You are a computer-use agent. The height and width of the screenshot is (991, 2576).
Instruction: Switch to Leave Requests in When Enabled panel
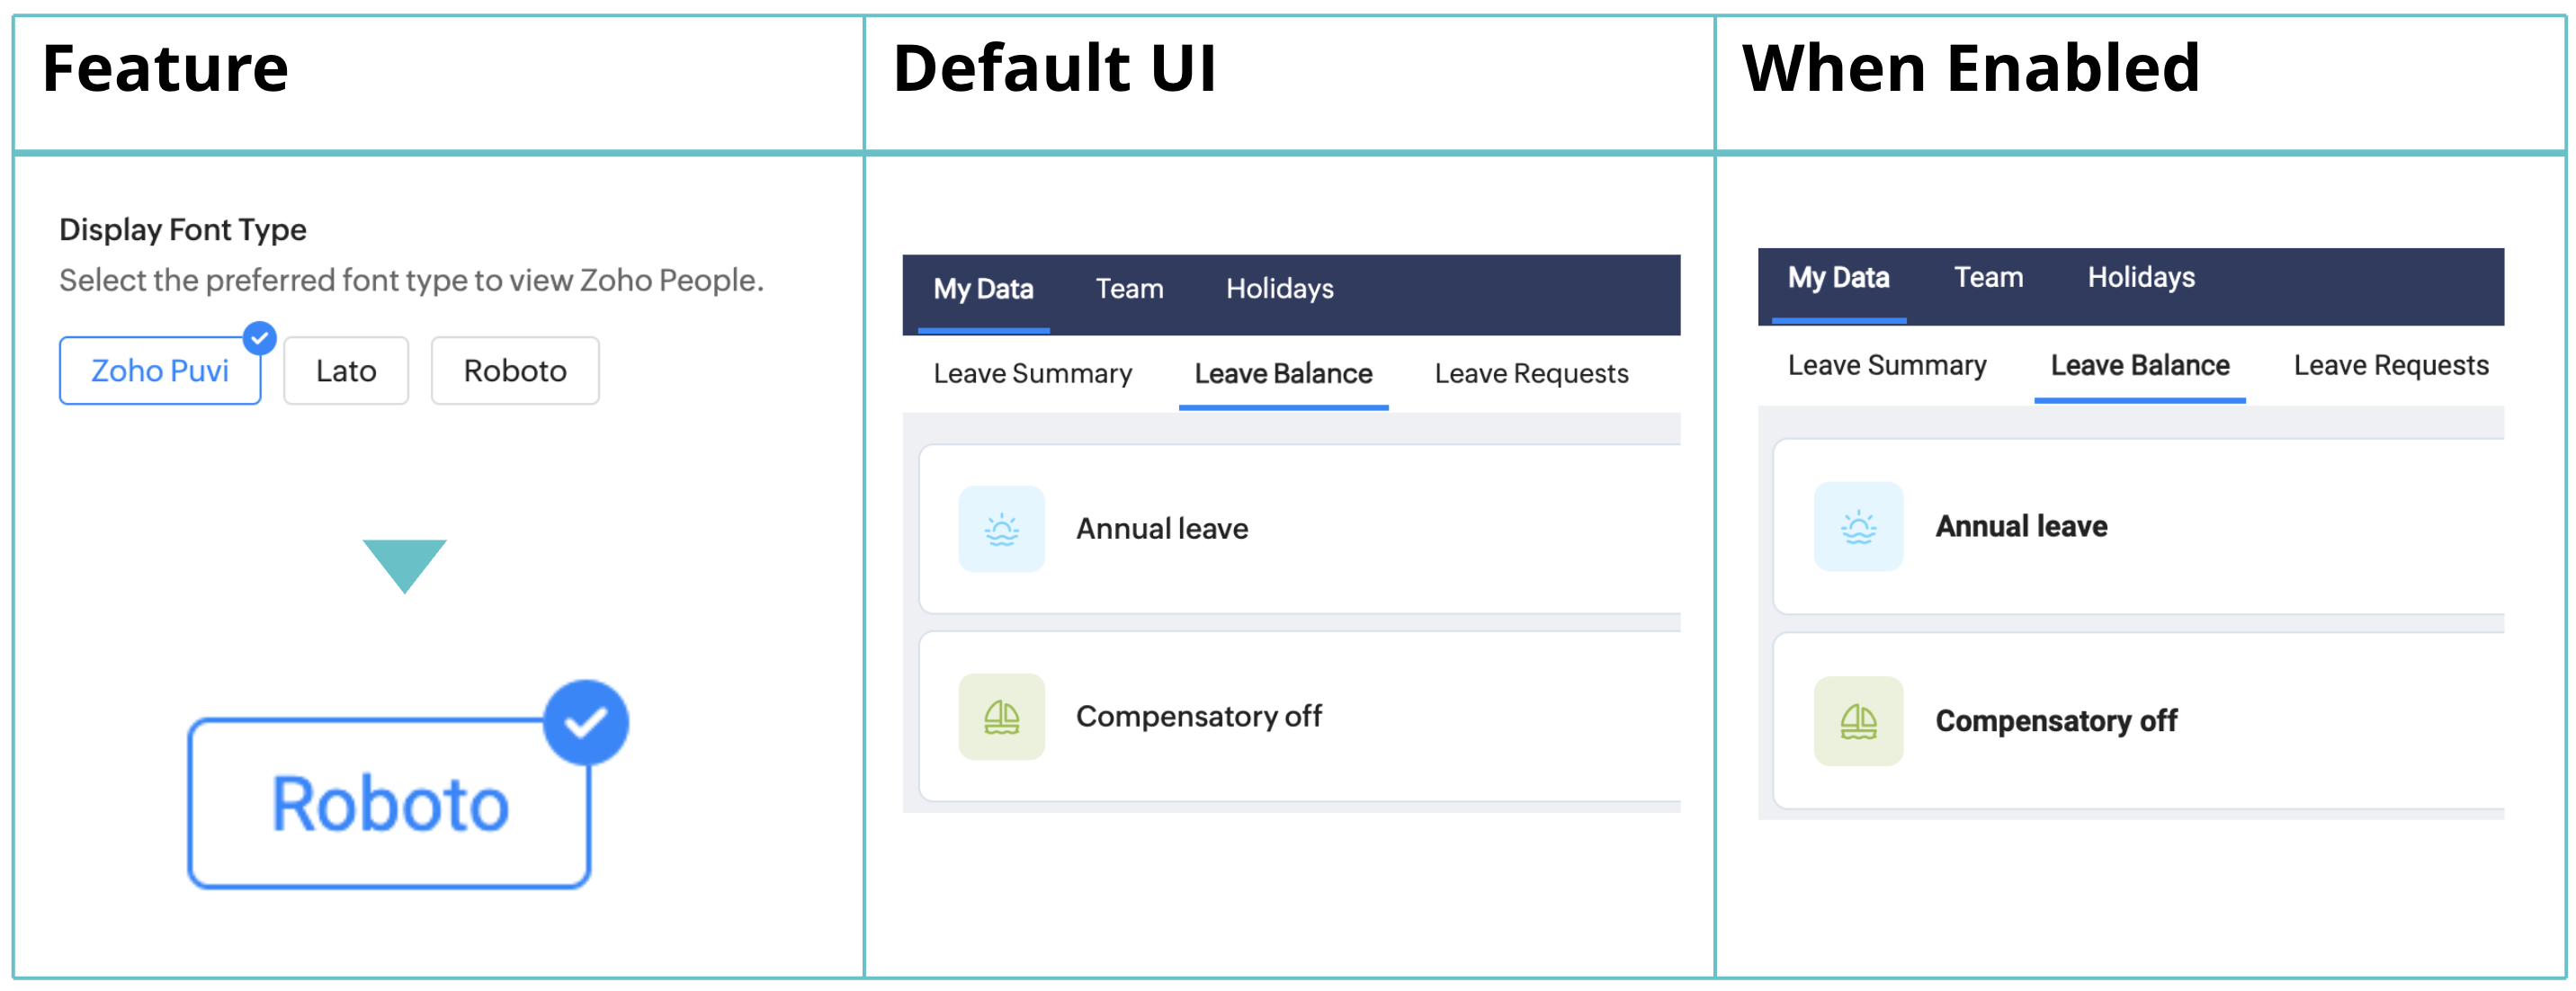2391,366
